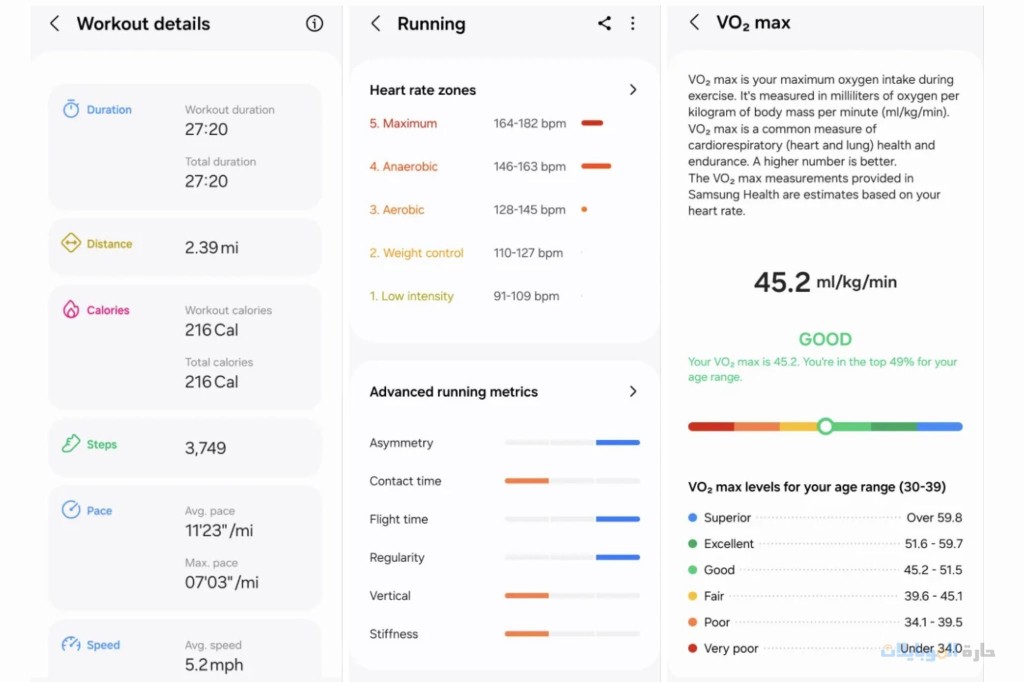Tap the VO₂ max level indicator marker
1024x682 pixels.
(825, 426)
